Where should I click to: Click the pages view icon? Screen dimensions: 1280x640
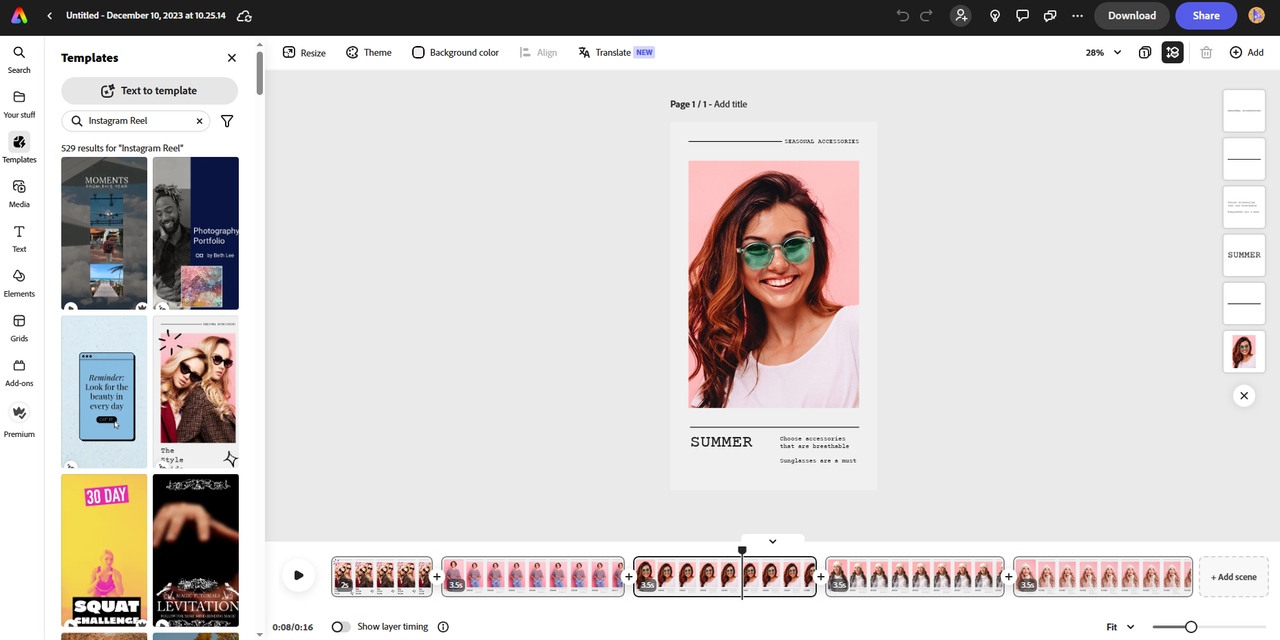tap(1145, 52)
